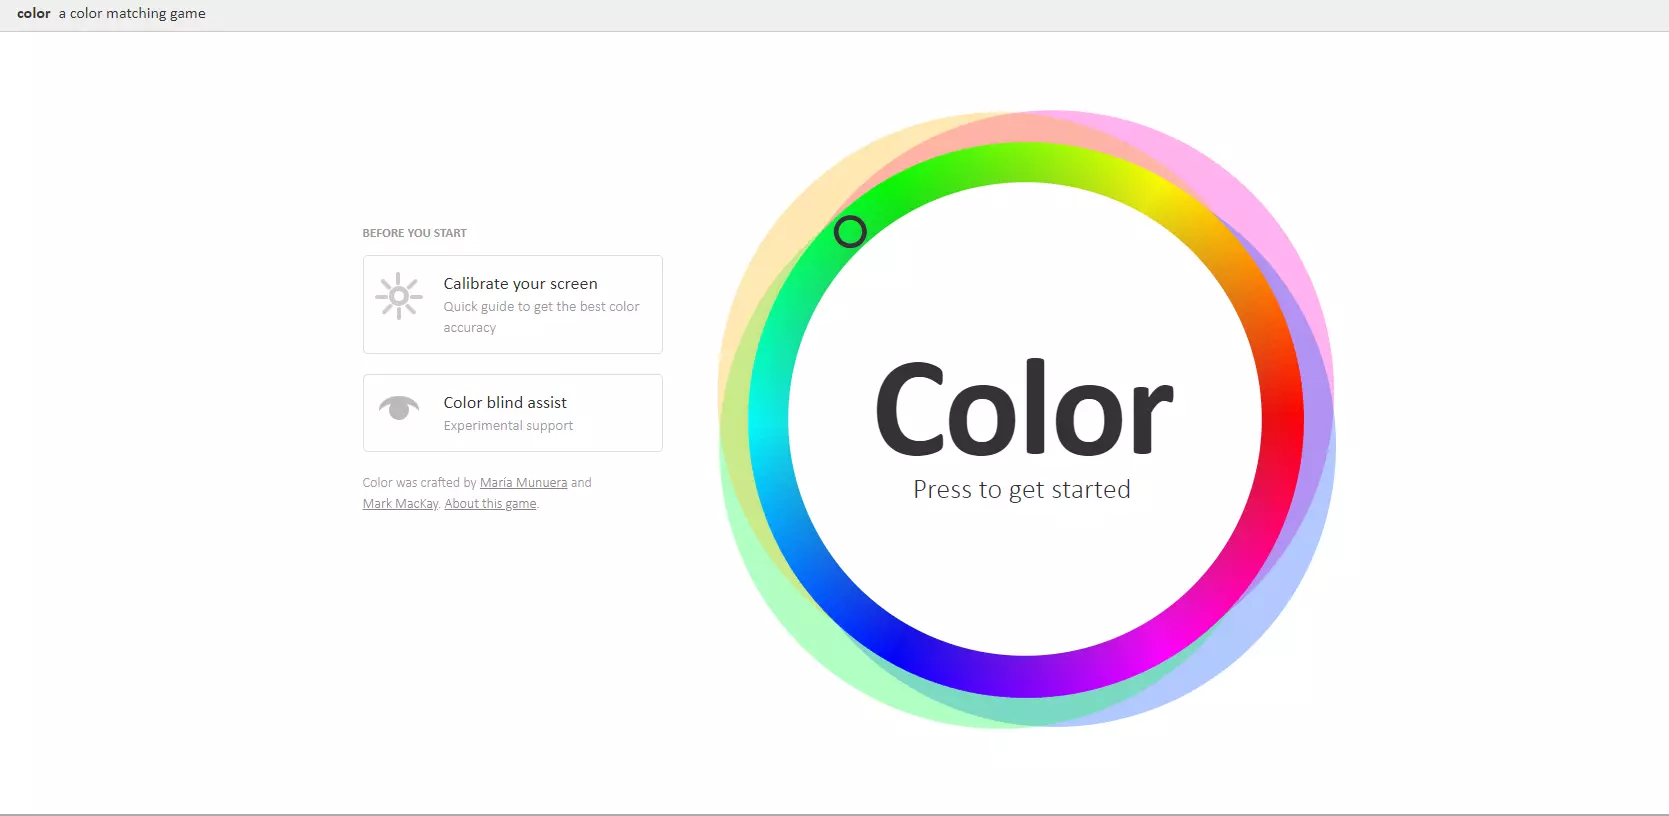Click Press to get started text
This screenshot has width=1669, height=816.
click(1022, 490)
